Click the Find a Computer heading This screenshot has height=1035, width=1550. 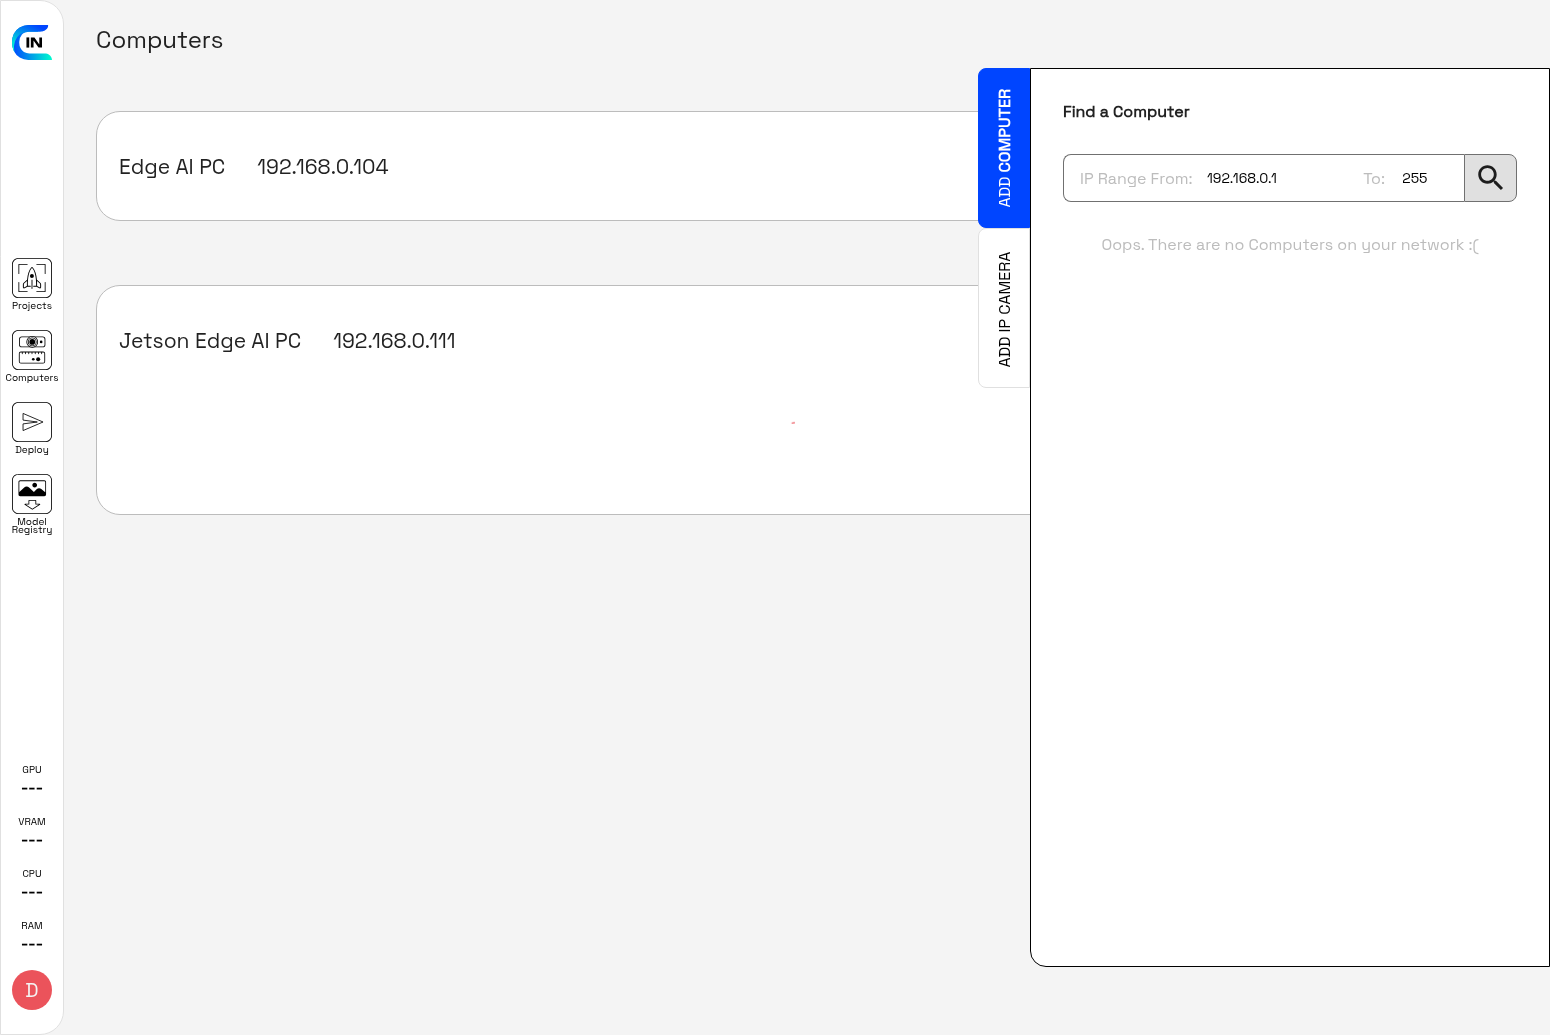pyautogui.click(x=1126, y=112)
